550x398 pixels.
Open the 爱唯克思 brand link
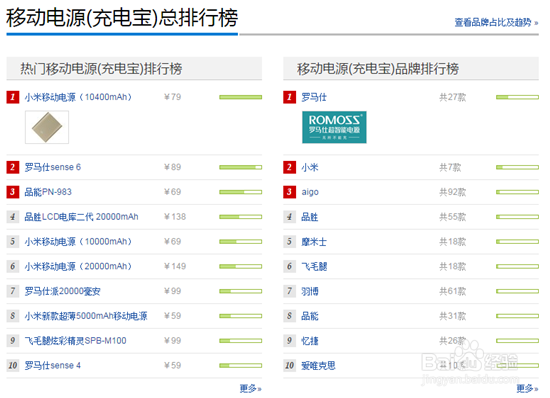(318, 366)
